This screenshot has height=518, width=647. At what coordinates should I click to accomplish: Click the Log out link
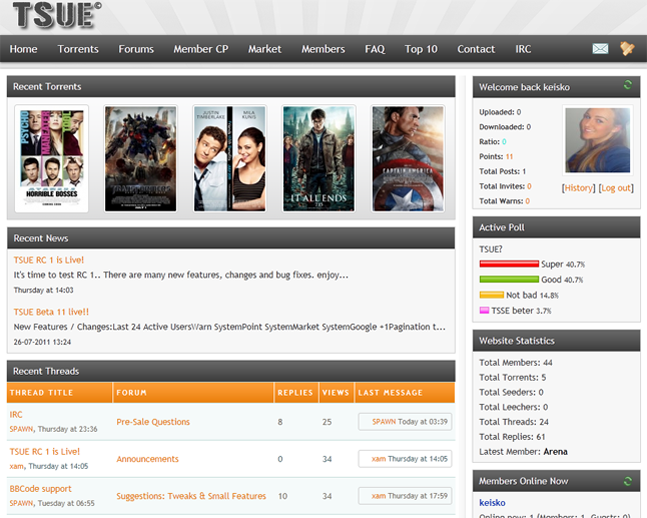(x=616, y=188)
